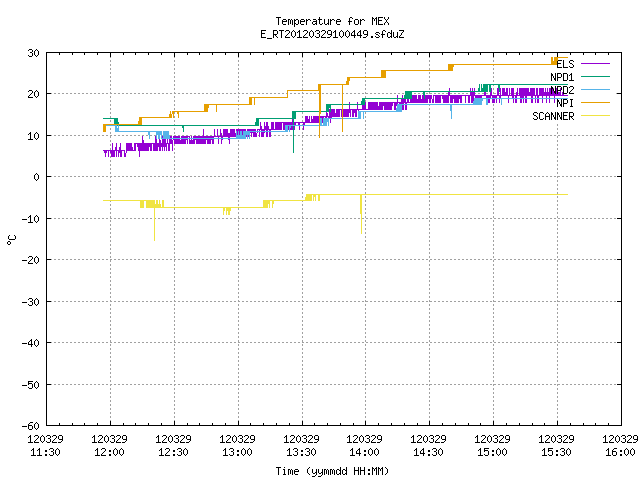Click the y-axis value -50
This screenshot has width=640, height=480.
(31, 385)
